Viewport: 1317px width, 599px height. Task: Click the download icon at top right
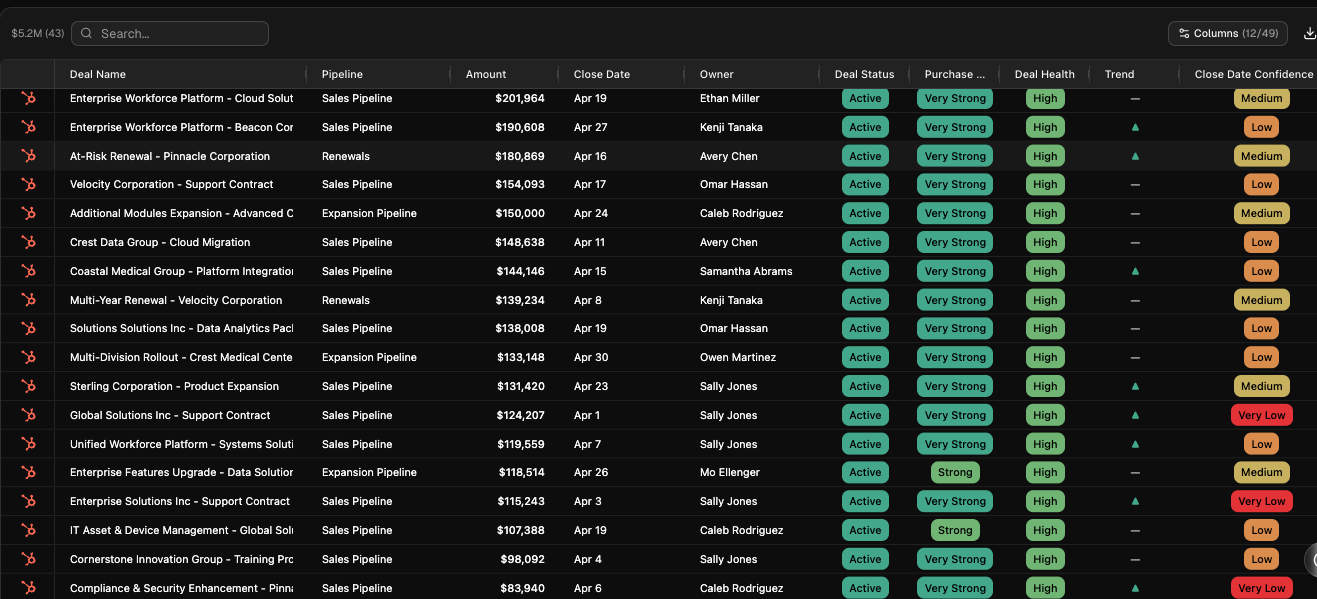pos(1309,34)
